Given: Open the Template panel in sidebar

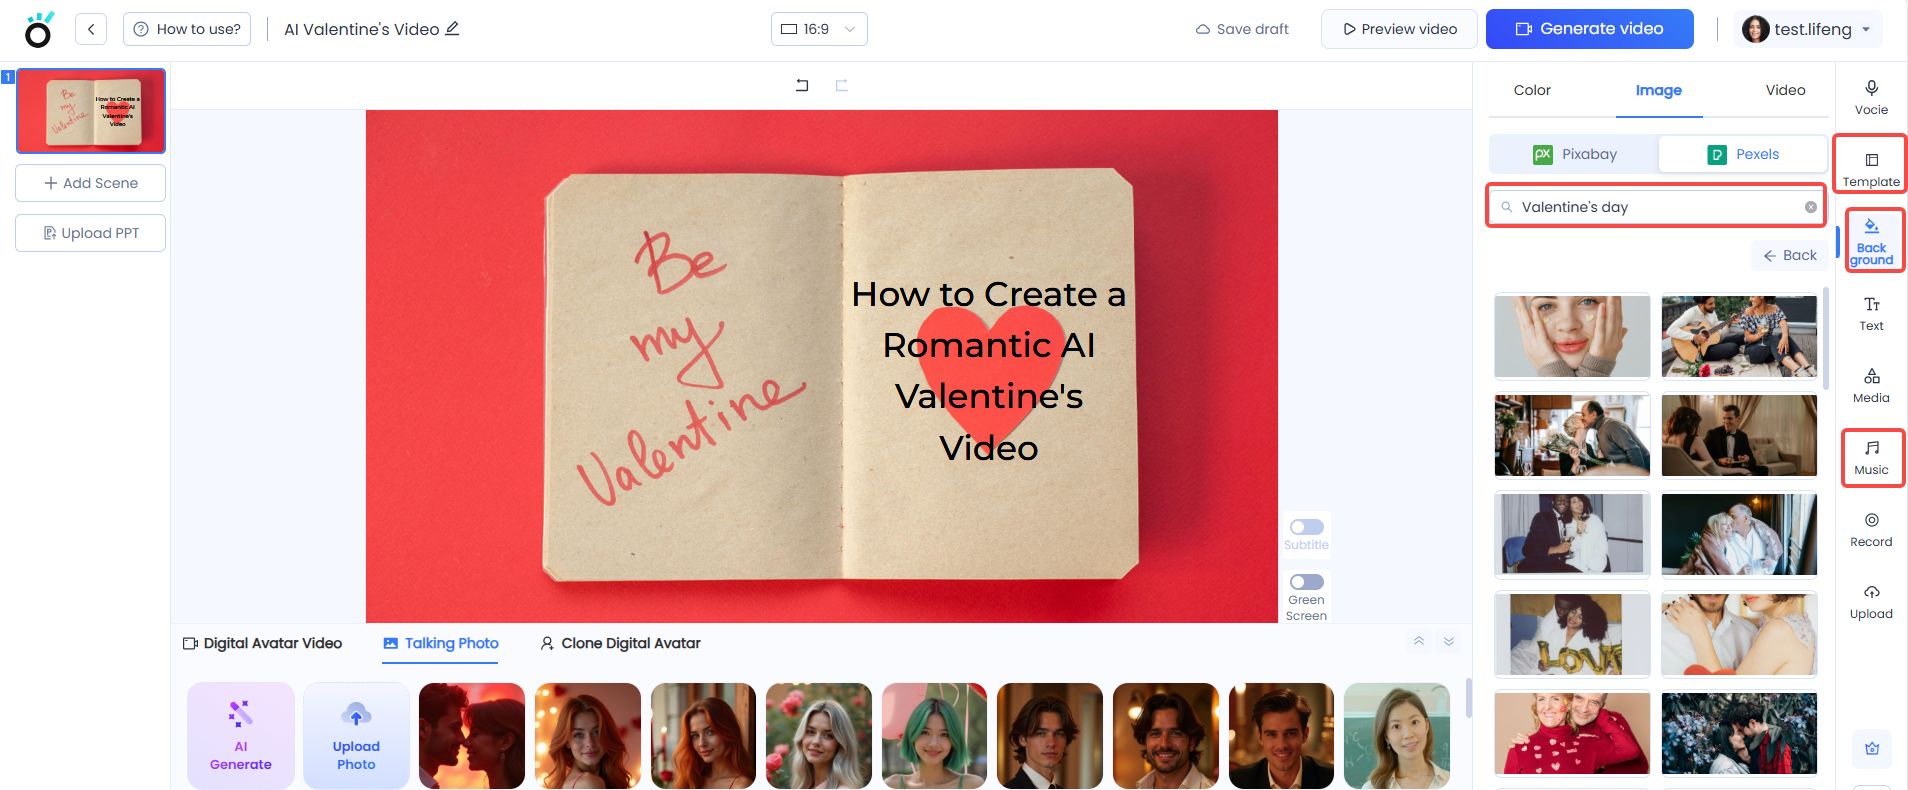Looking at the screenshot, I should (x=1871, y=166).
